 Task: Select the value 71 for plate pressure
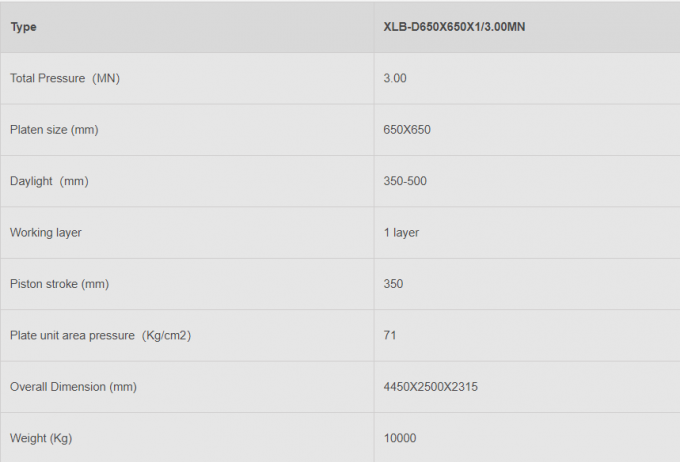[x=390, y=335]
